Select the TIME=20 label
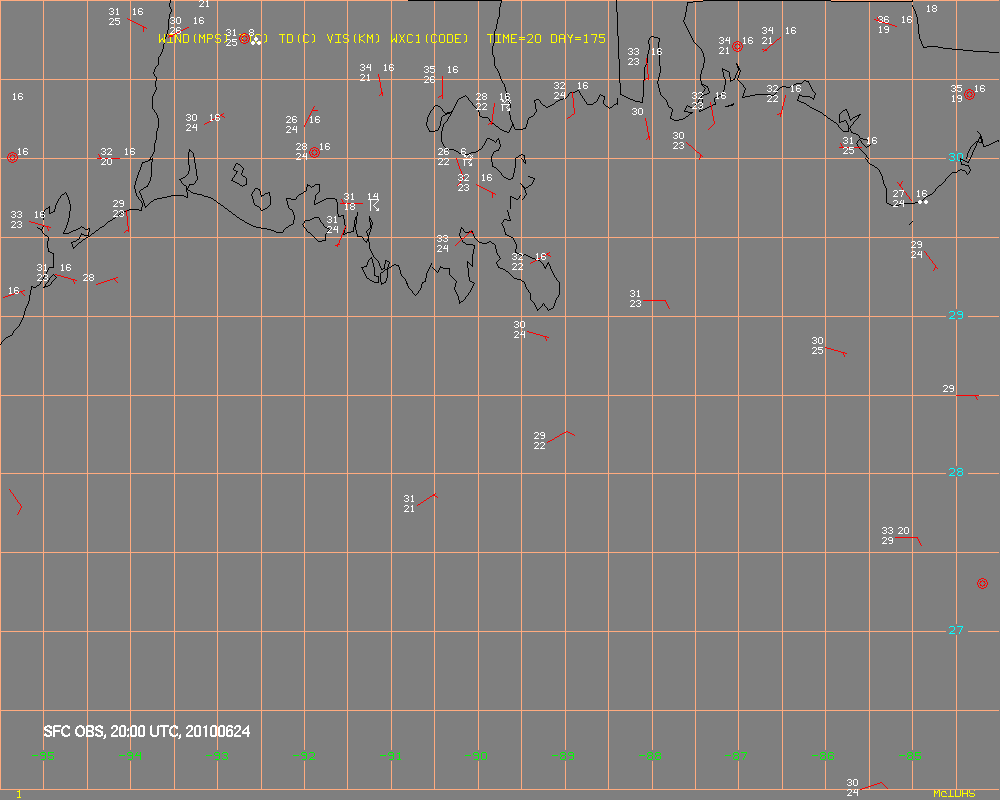Viewport: 1000px width, 800px height. (x=514, y=39)
